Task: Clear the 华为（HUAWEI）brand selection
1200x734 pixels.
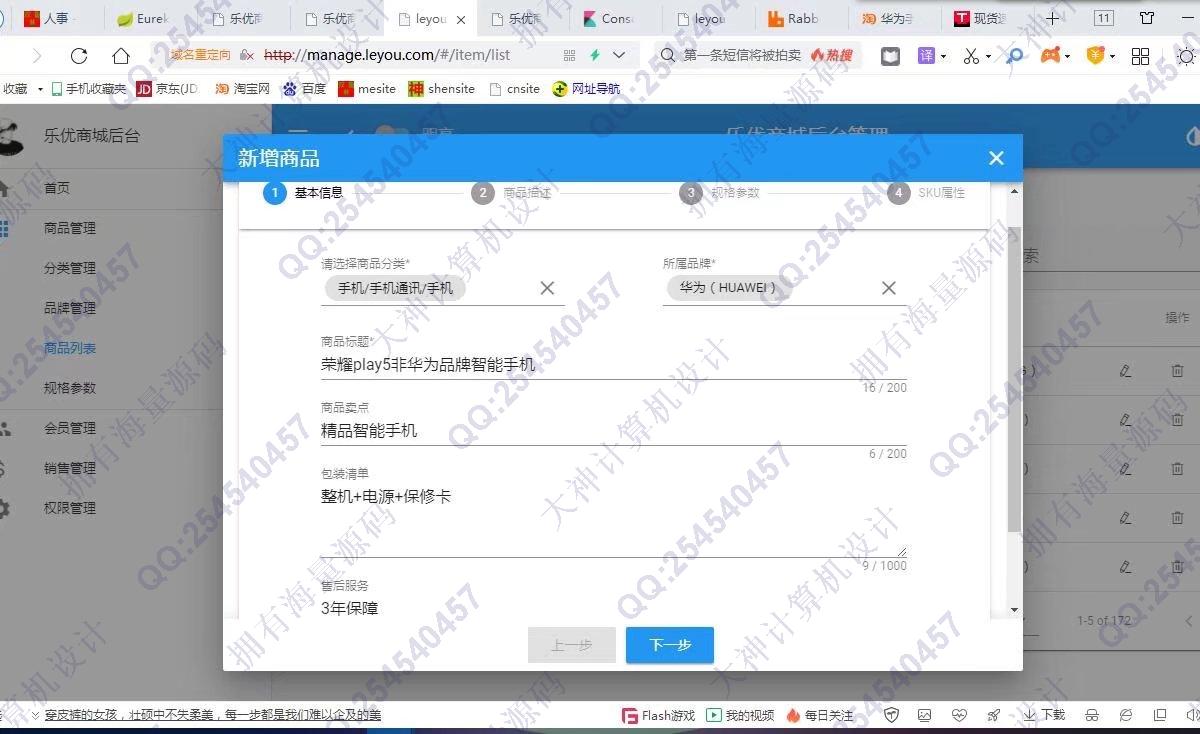Action: pyautogui.click(x=888, y=288)
